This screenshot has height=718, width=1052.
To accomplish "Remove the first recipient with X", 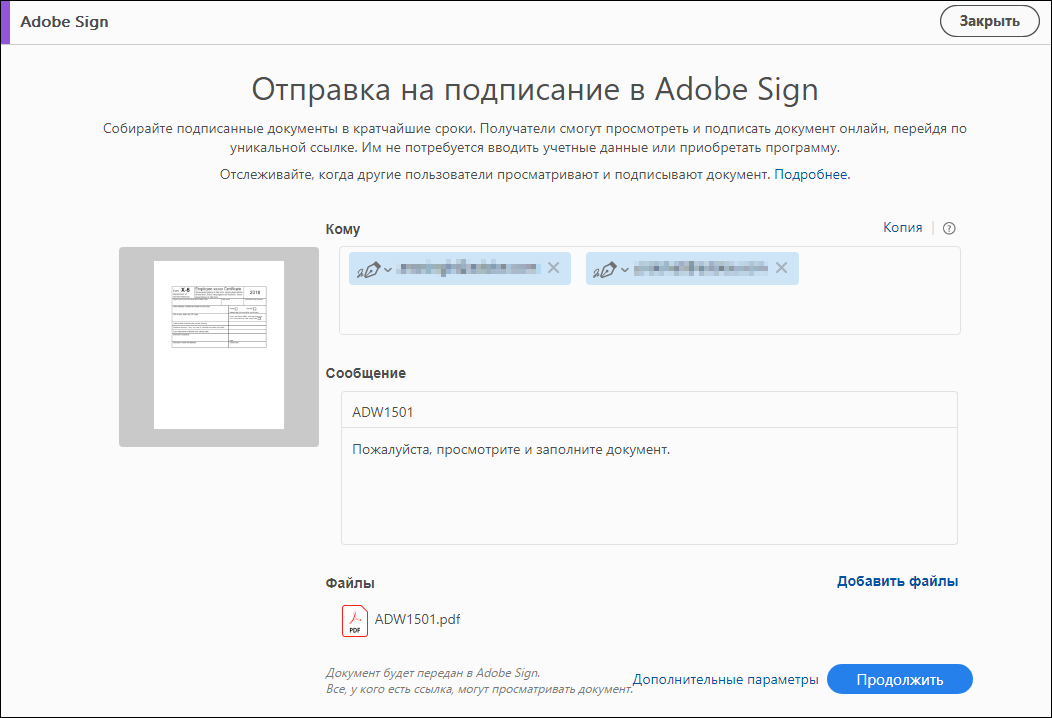I will pyautogui.click(x=552, y=268).
